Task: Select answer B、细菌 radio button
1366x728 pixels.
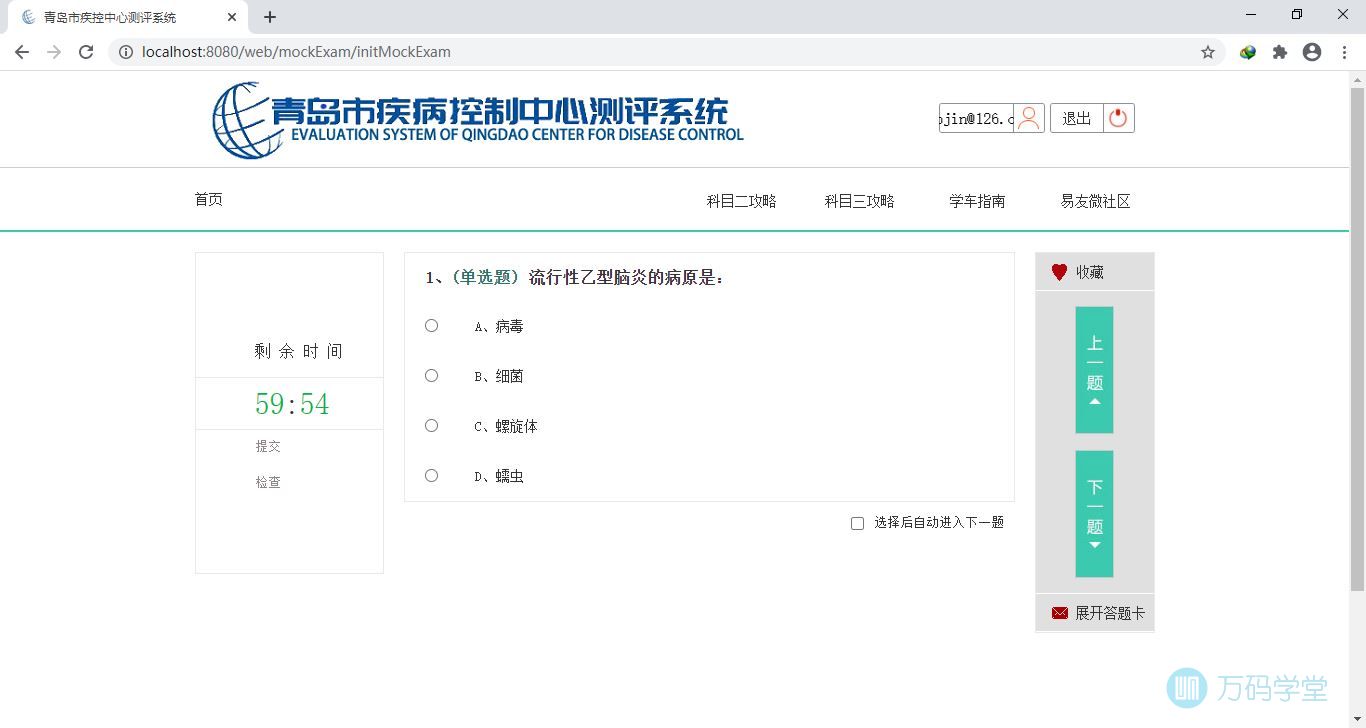Action: coord(431,376)
